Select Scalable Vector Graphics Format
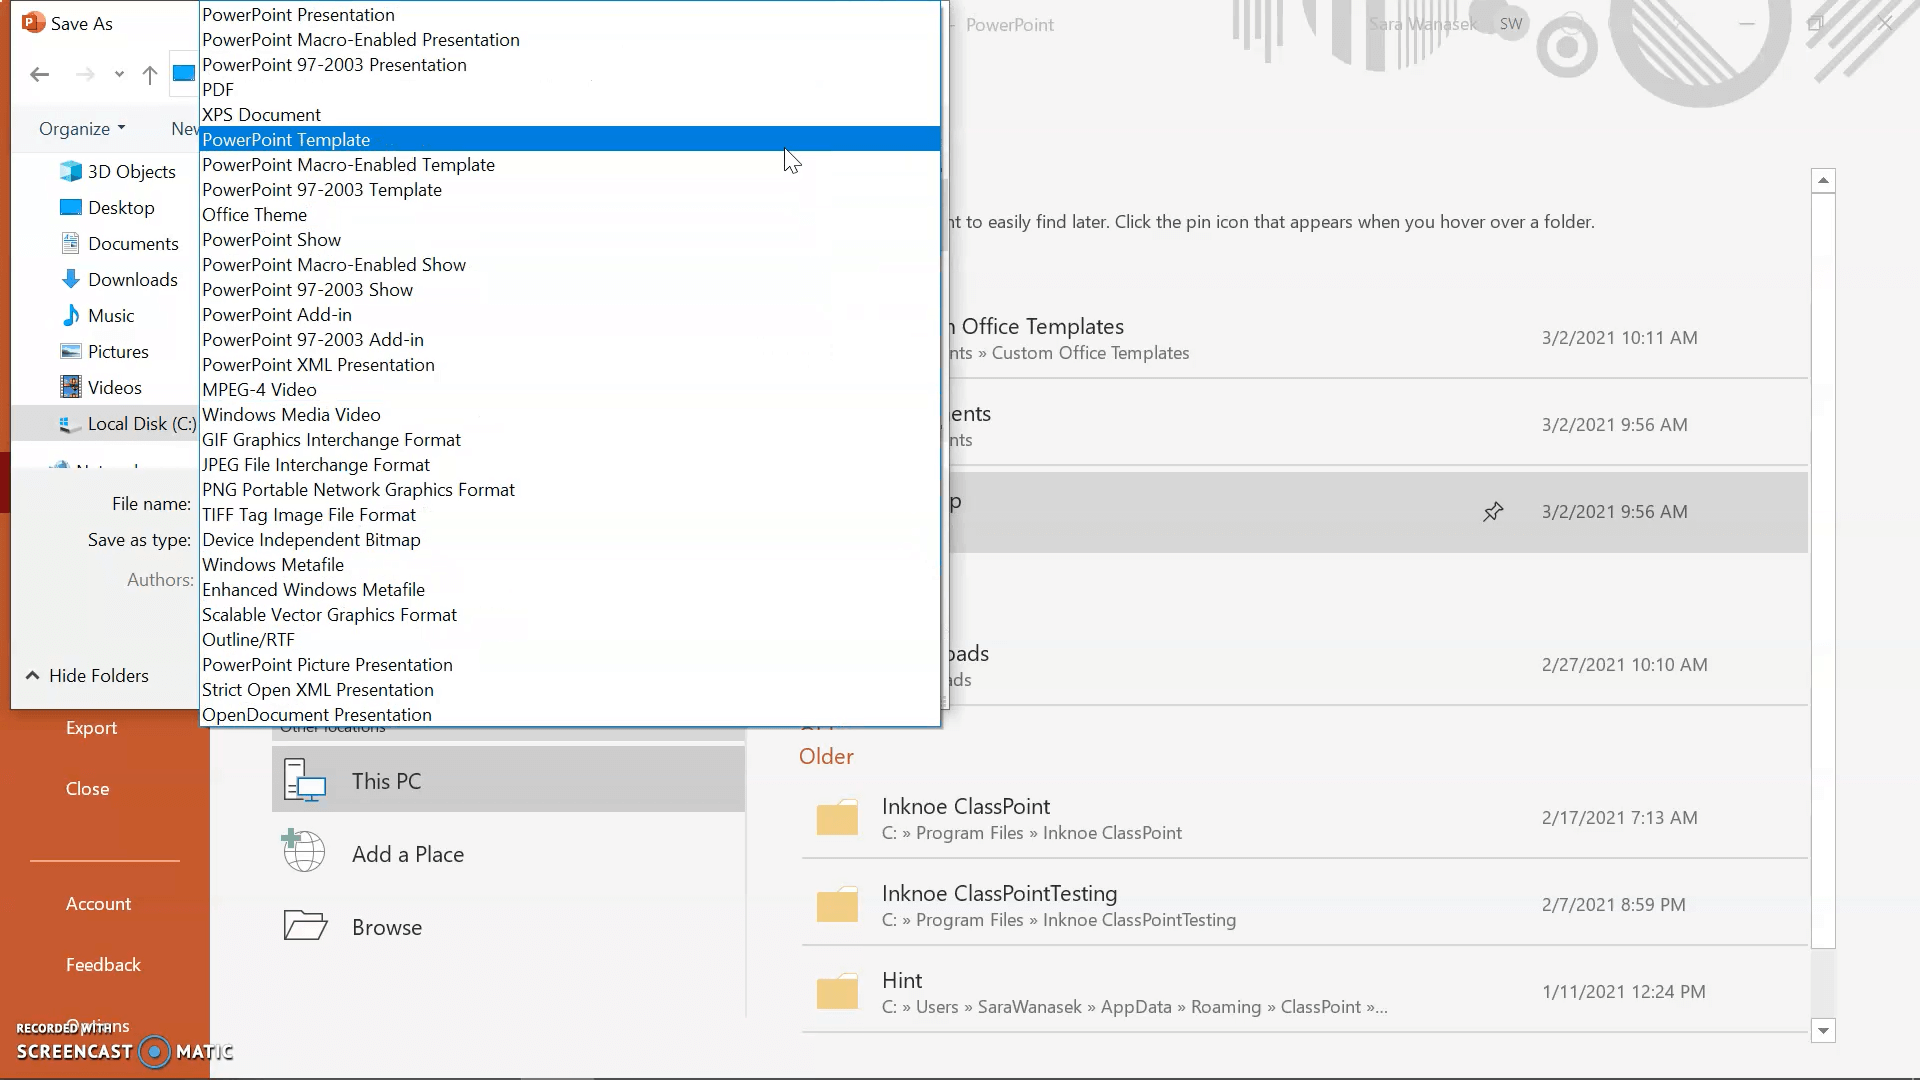 click(x=328, y=613)
